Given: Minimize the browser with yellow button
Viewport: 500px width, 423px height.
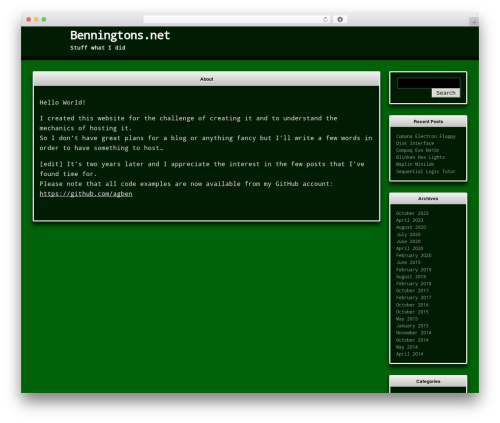Looking at the screenshot, I should tap(36, 19).
